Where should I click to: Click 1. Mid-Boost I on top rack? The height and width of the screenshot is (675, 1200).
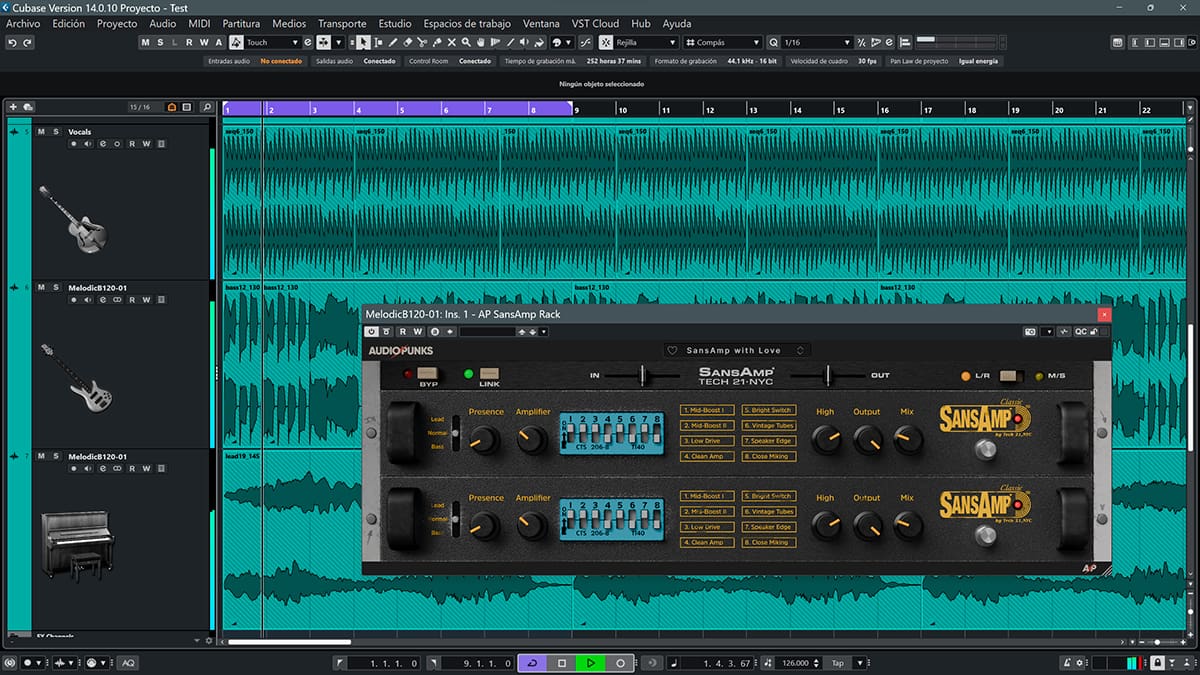[708, 410]
